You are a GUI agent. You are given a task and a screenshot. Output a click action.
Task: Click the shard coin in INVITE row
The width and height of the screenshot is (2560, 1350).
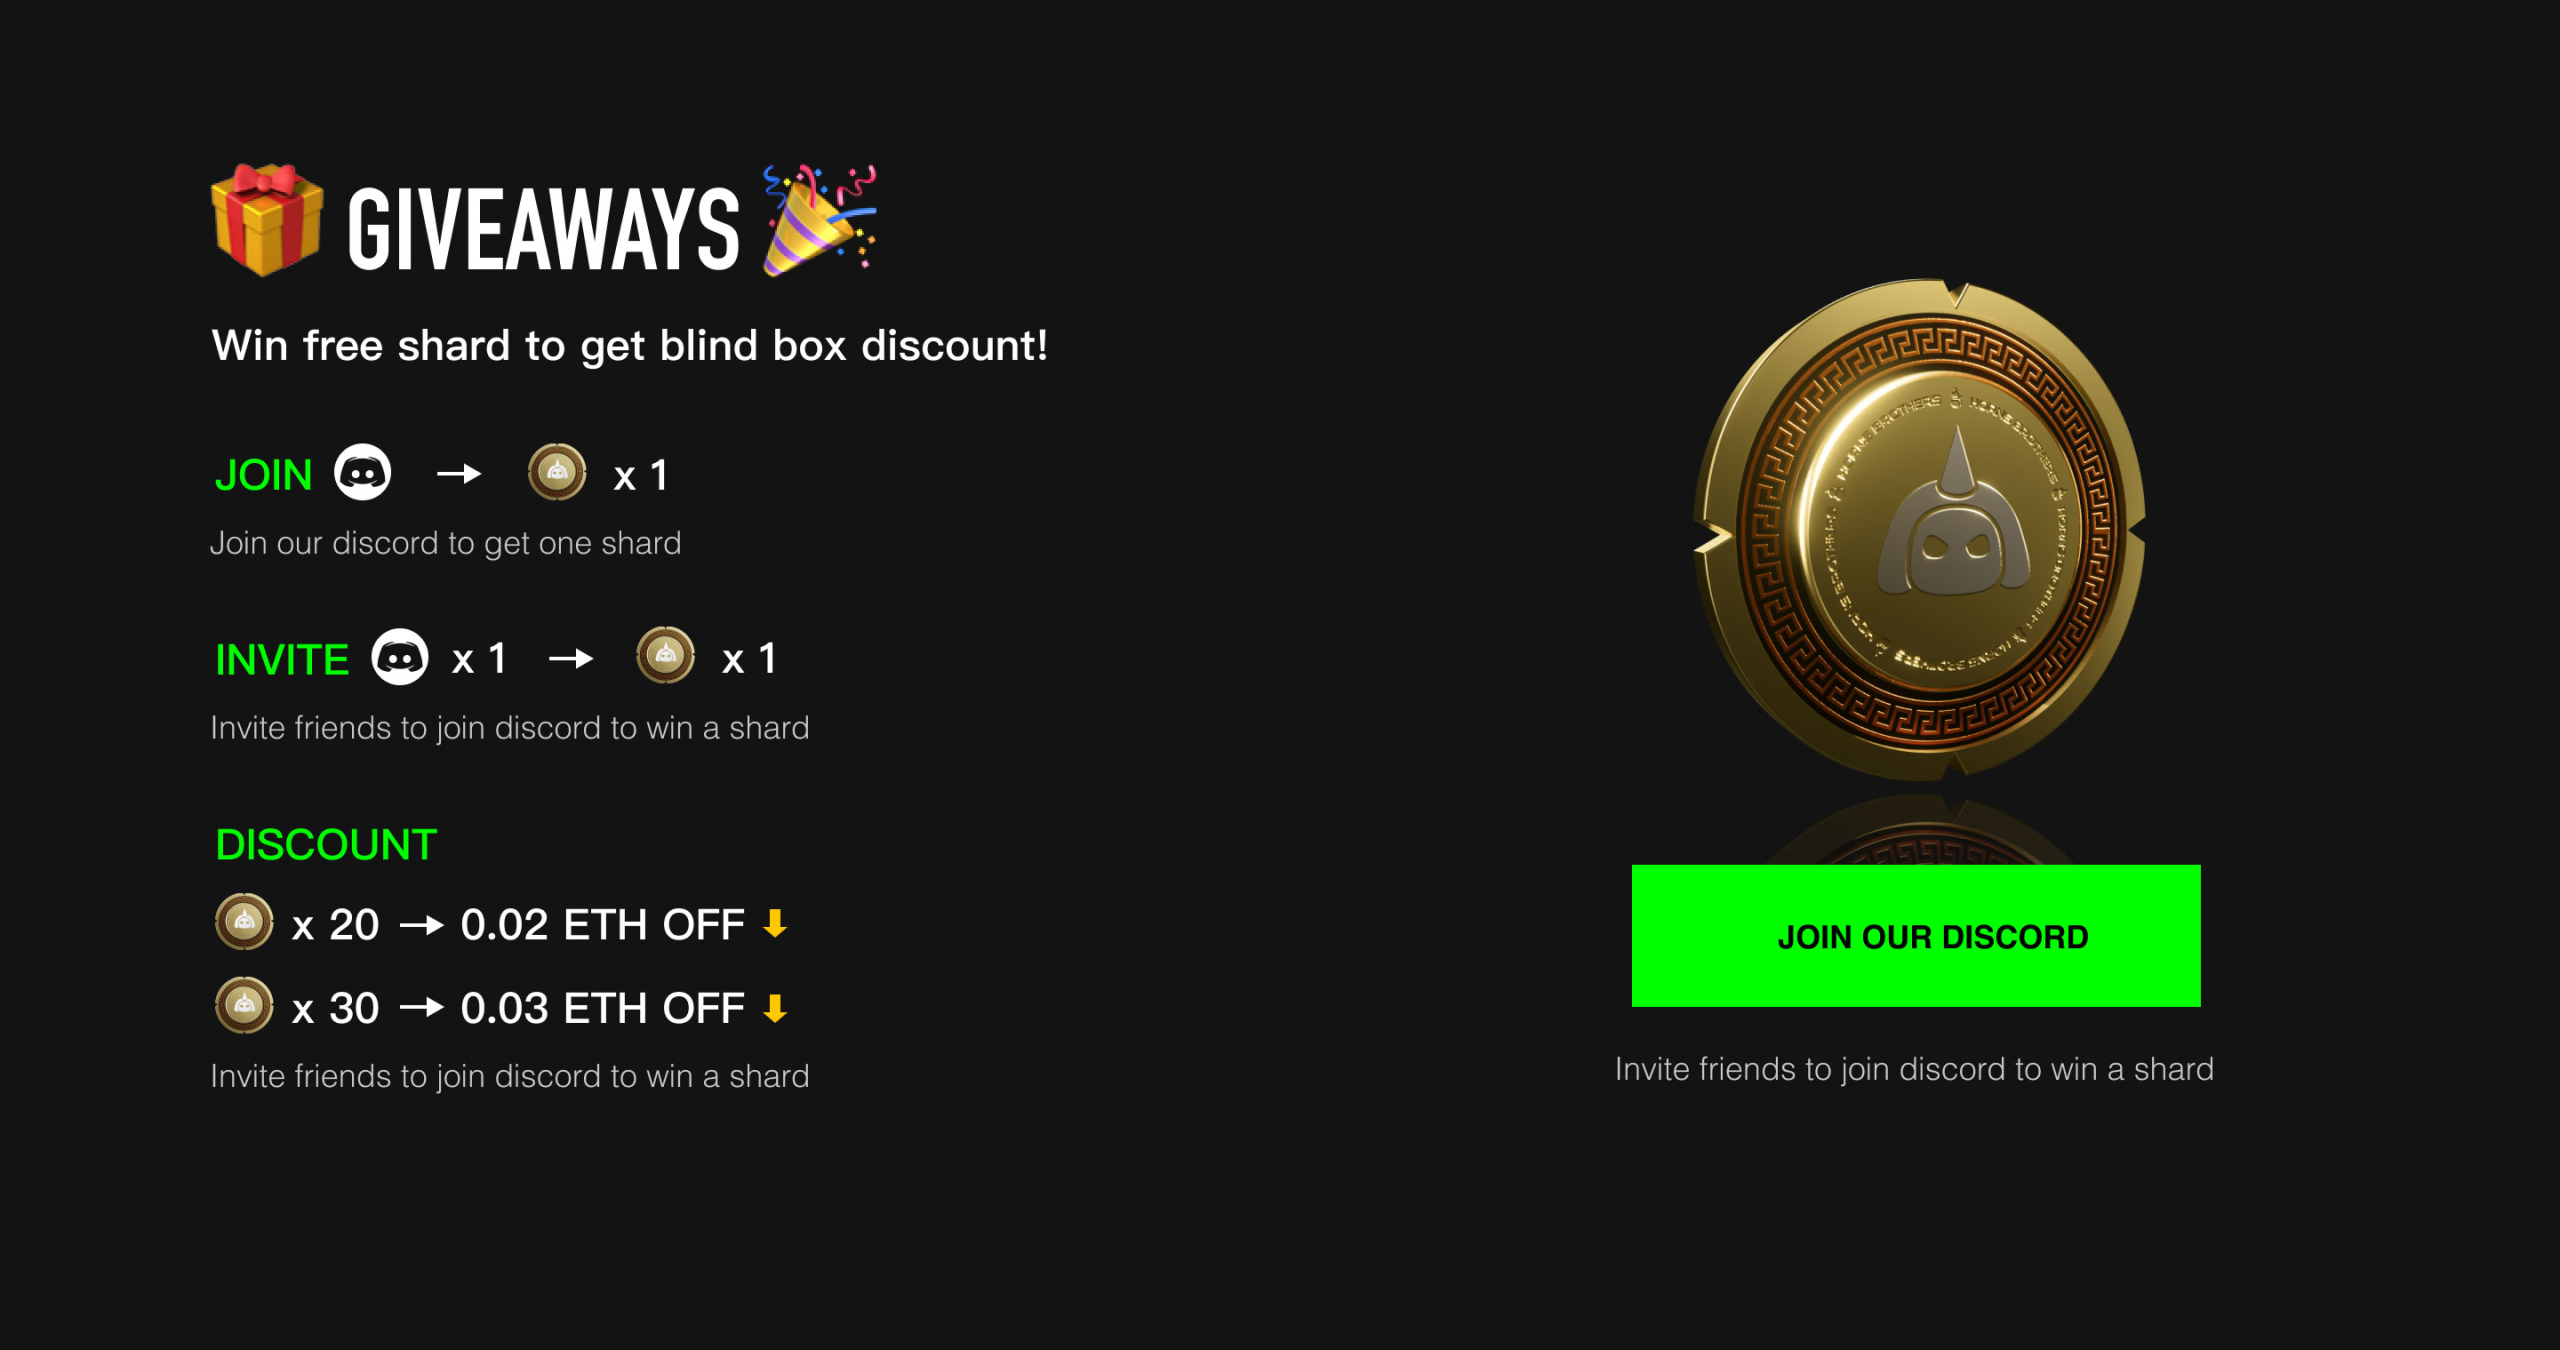tap(666, 656)
